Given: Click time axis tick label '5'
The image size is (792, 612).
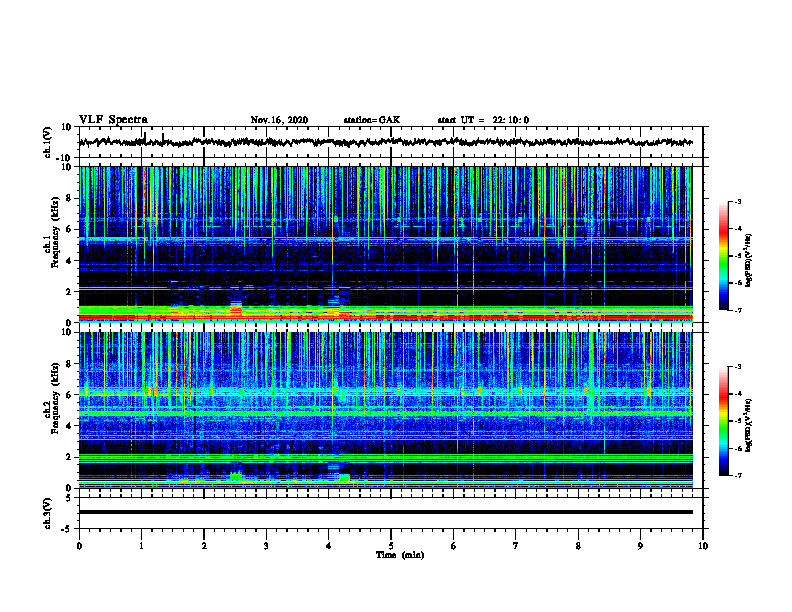Looking at the screenshot, I should coord(391,546).
